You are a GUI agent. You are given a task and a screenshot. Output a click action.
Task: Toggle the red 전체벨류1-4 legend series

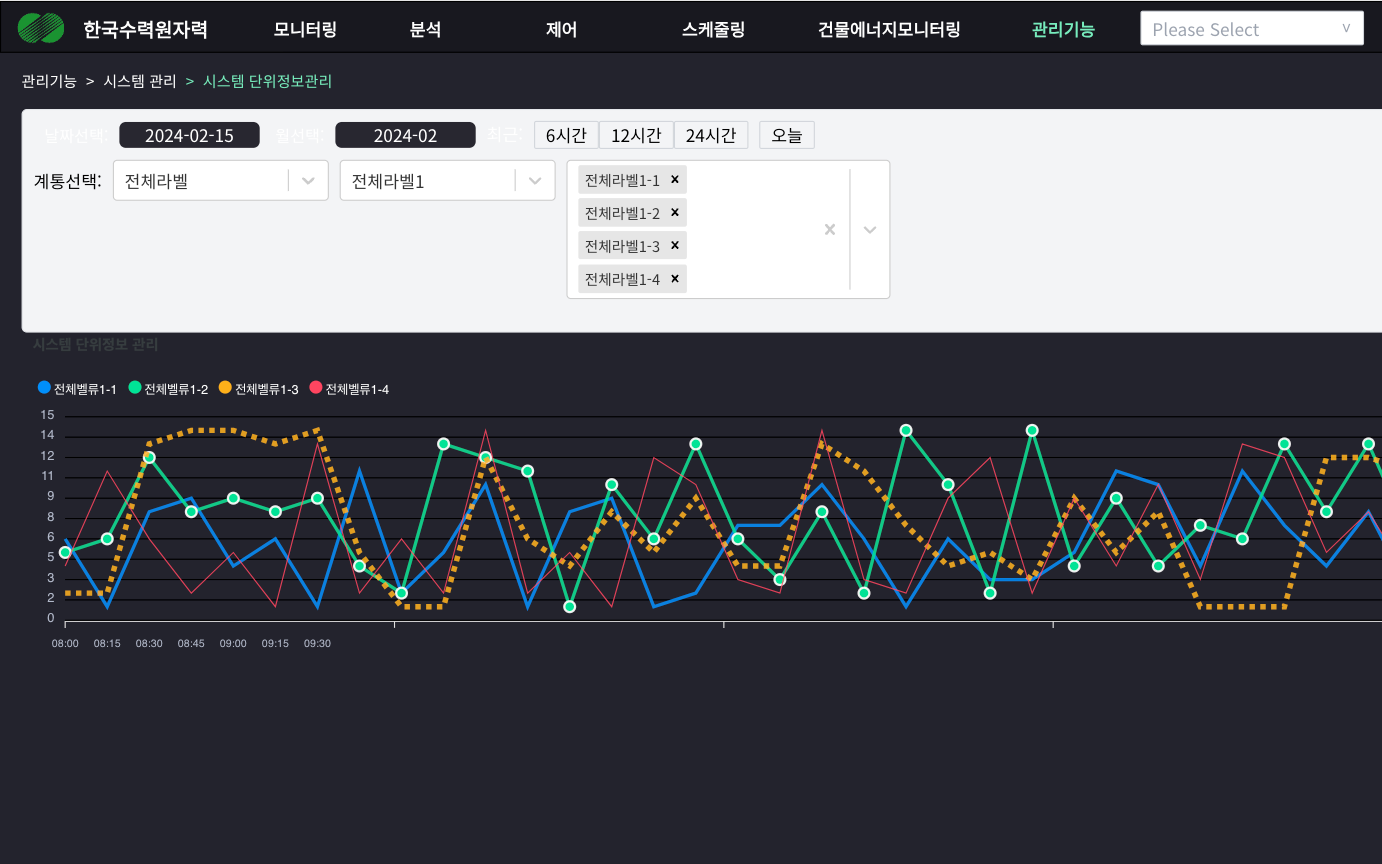[x=349, y=388]
